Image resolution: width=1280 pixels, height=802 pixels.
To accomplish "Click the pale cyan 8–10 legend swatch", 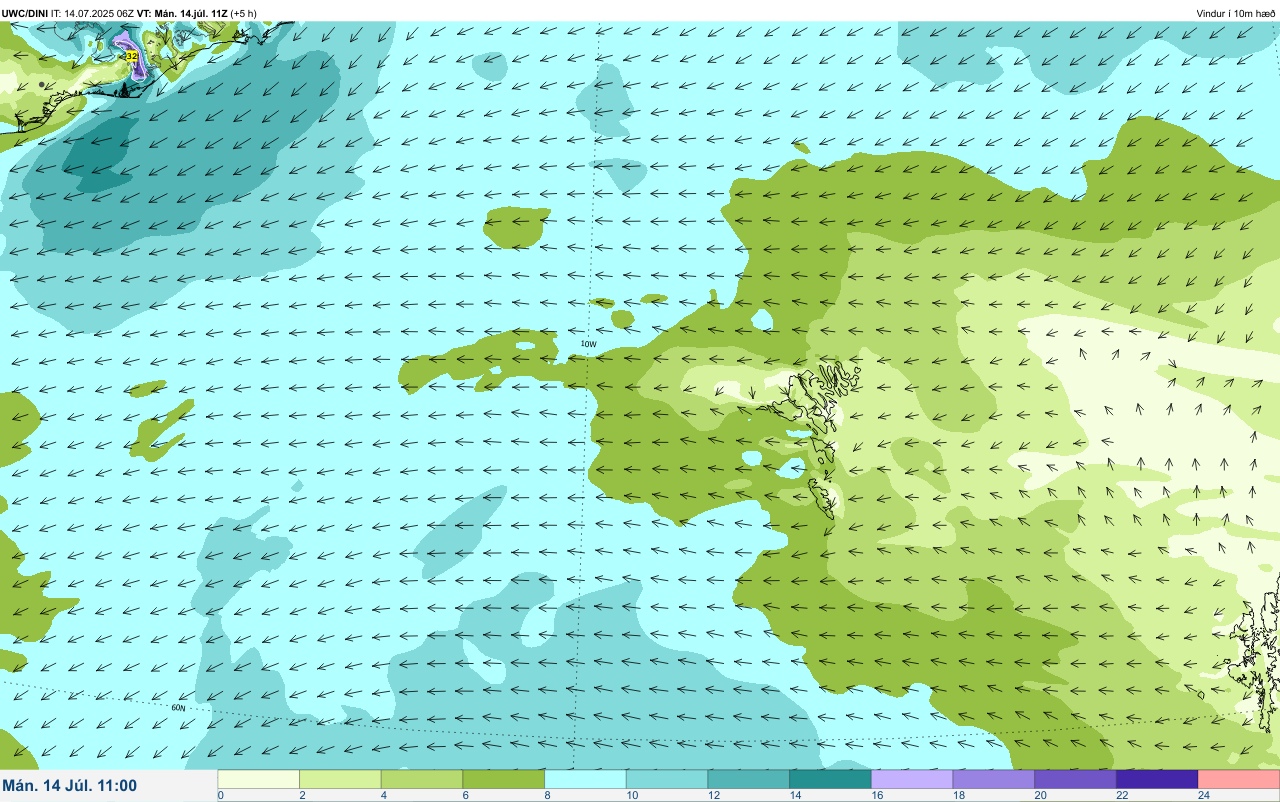I will pos(586,779).
